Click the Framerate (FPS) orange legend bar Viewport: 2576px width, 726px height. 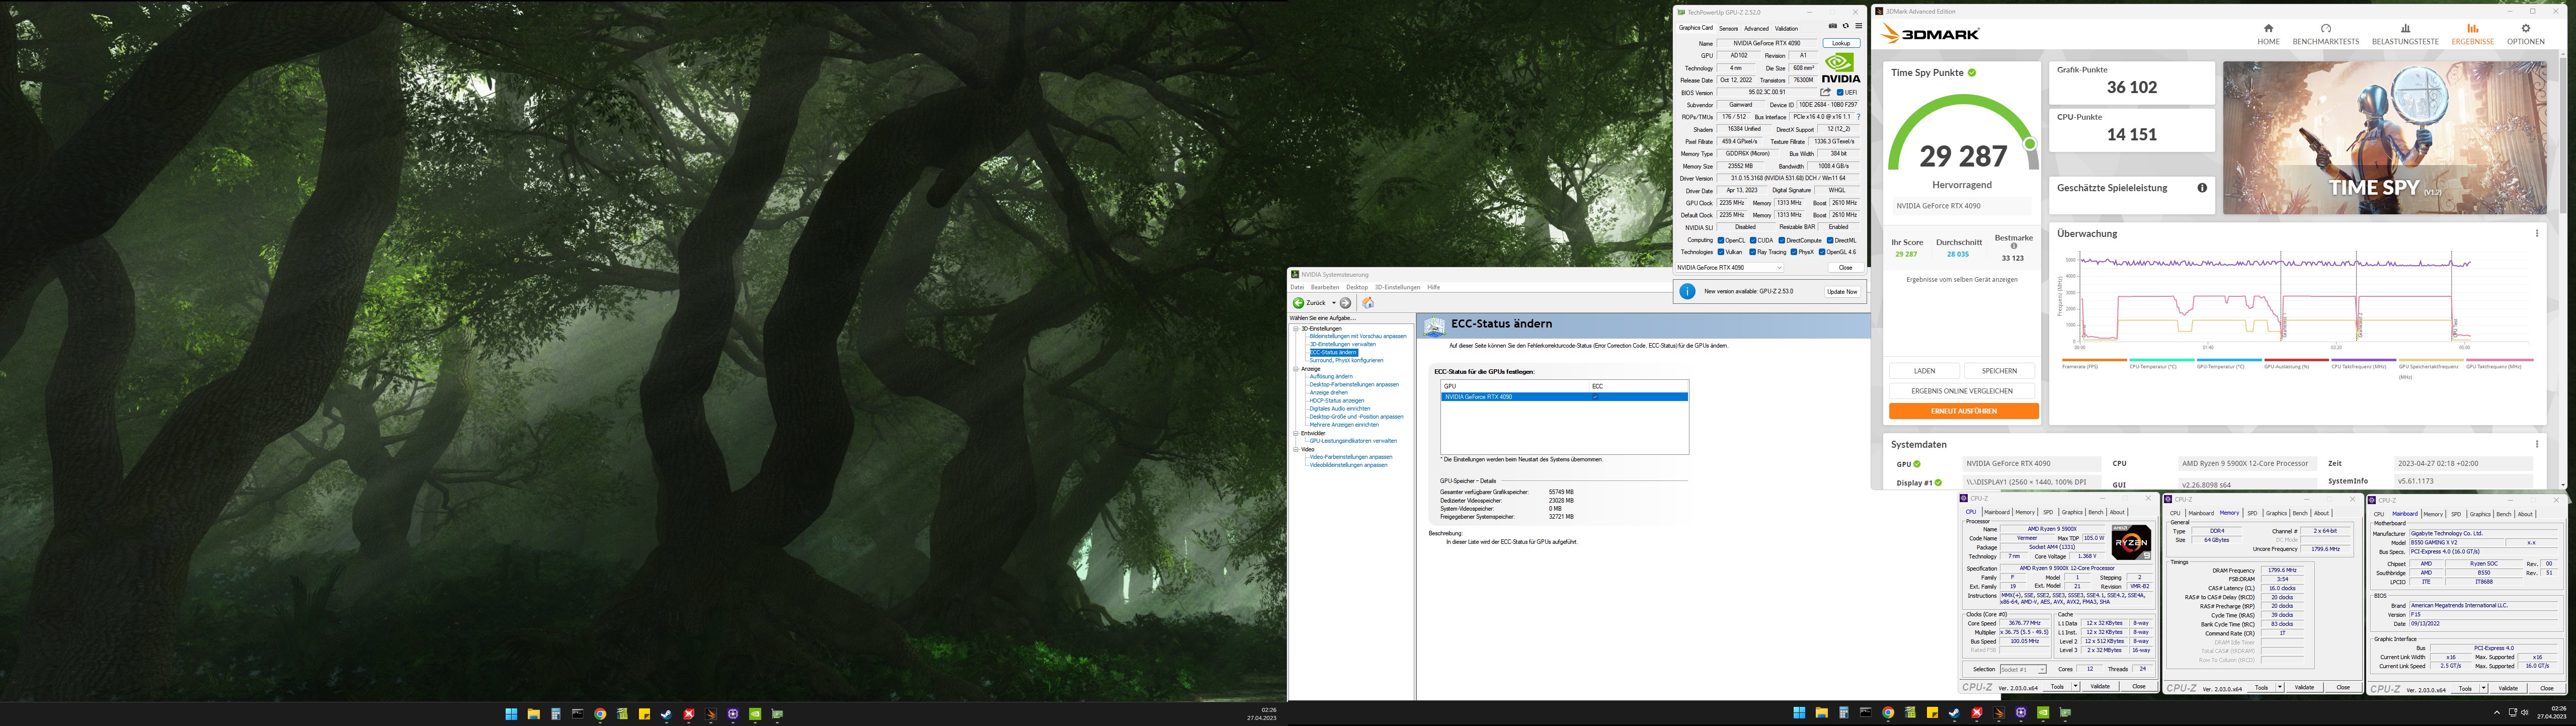(2095, 360)
